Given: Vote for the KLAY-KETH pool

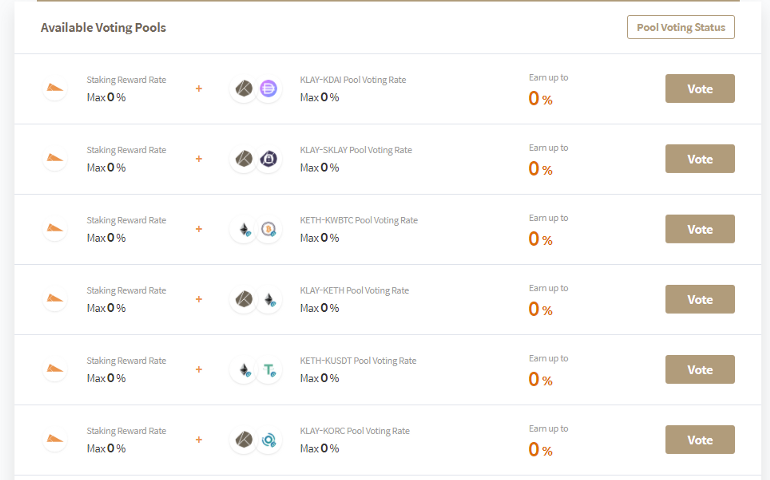Looking at the screenshot, I should (700, 299).
